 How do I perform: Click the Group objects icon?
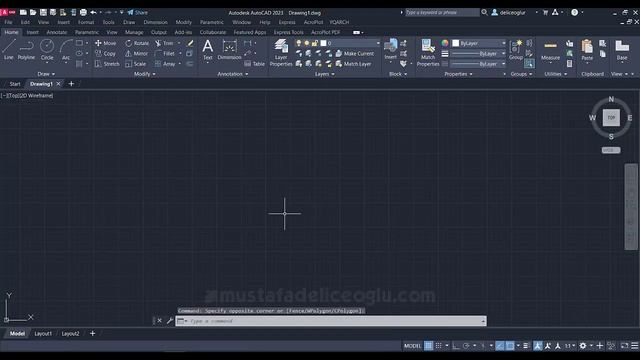pos(516,50)
